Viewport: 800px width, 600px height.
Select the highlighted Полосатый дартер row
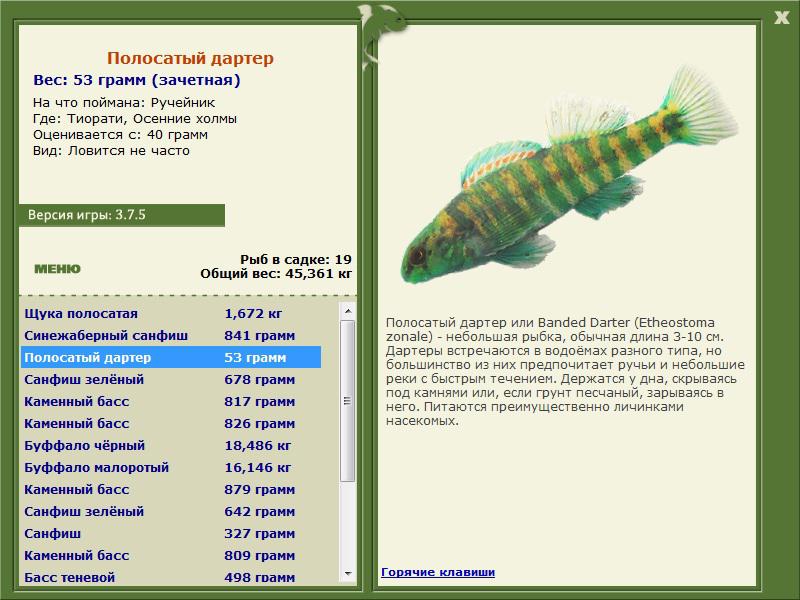tap(171, 357)
